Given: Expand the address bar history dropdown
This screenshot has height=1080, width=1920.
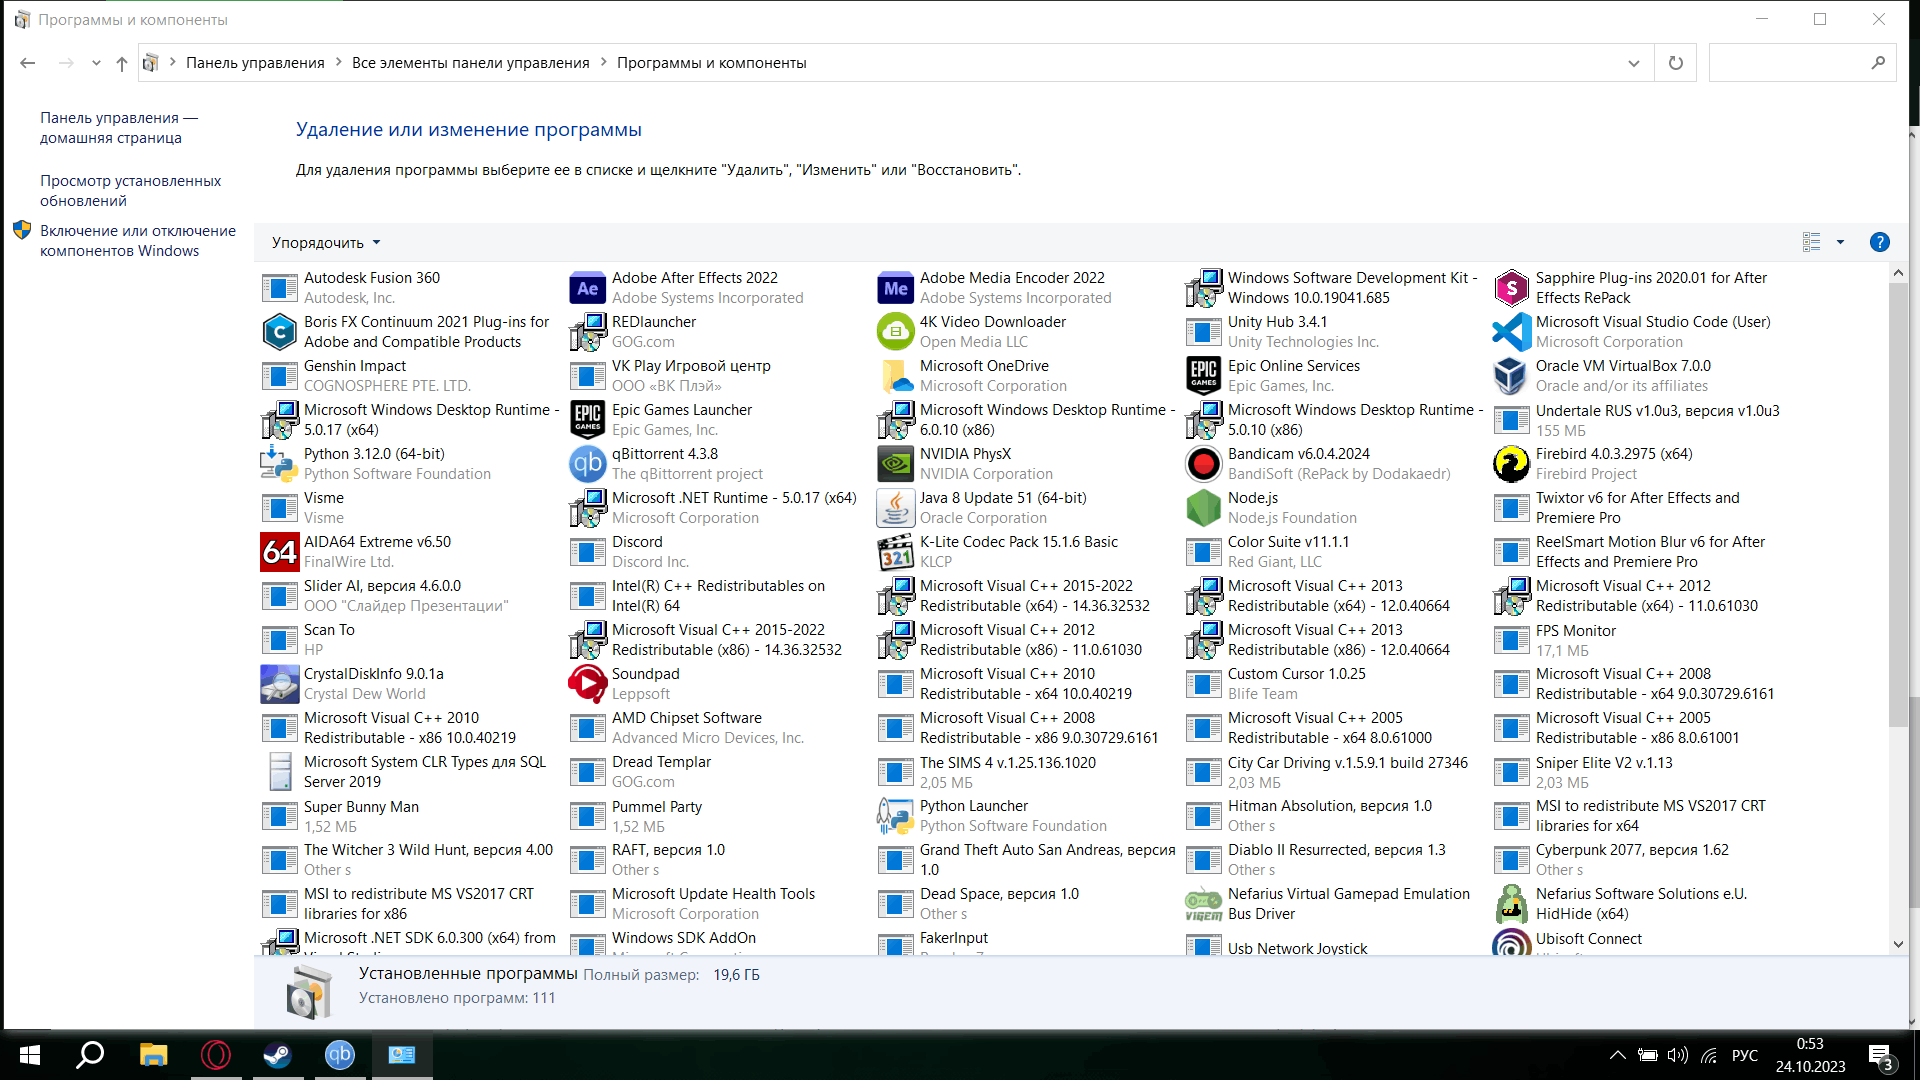Looking at the screenshot, I should click(1634, 63).
